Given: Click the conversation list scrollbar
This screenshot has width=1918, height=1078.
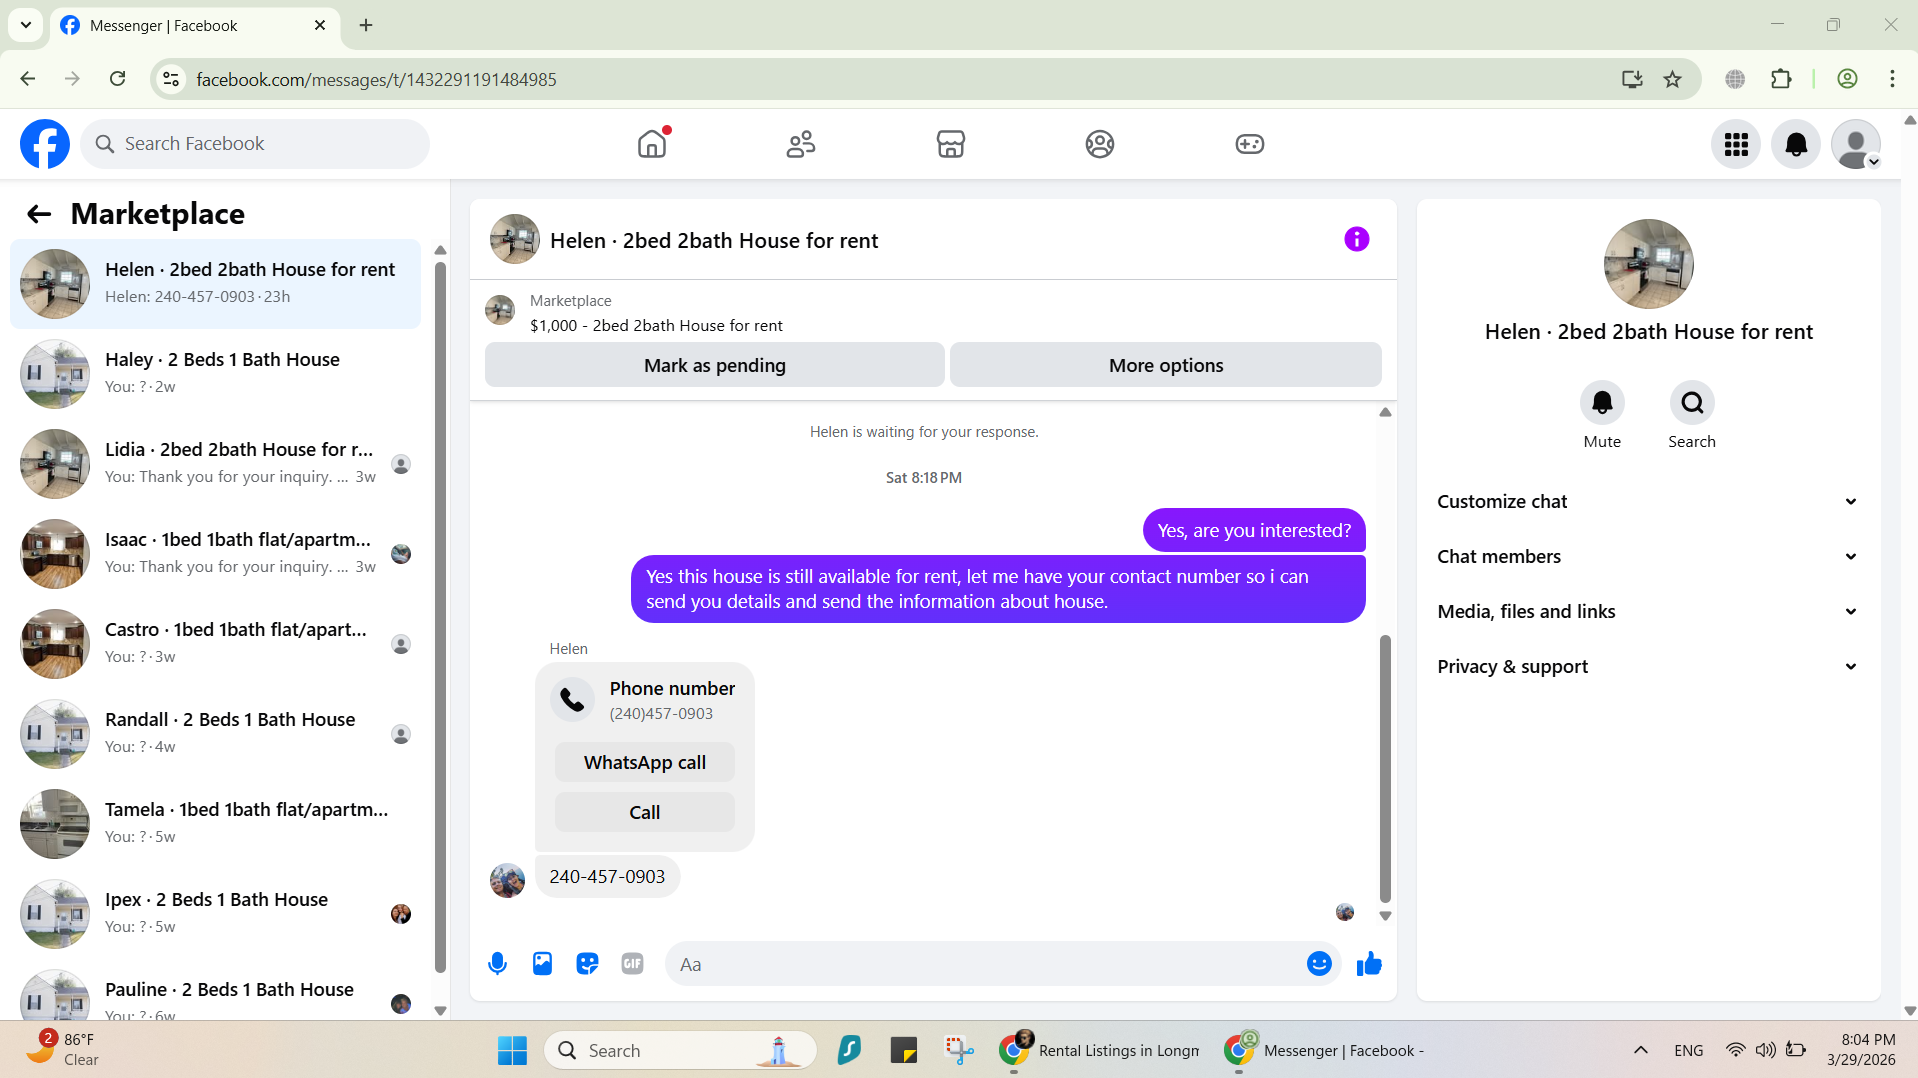Looking at the screenshot, I should pos(440,616).
